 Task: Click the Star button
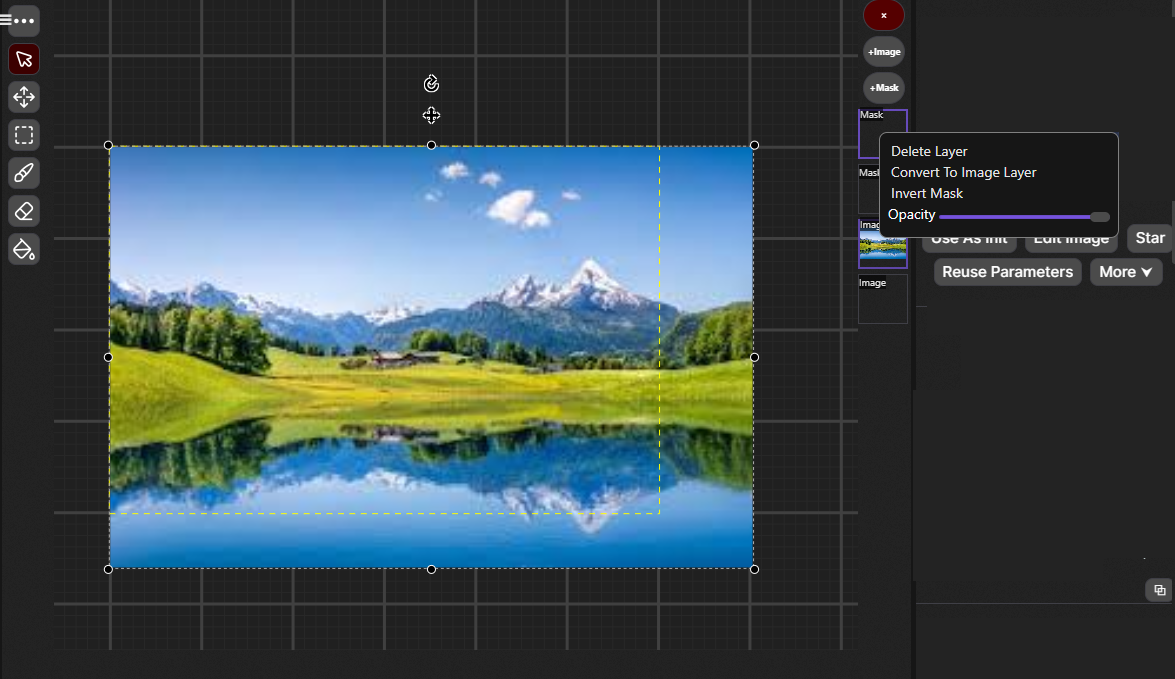[x=1150, y=238]
